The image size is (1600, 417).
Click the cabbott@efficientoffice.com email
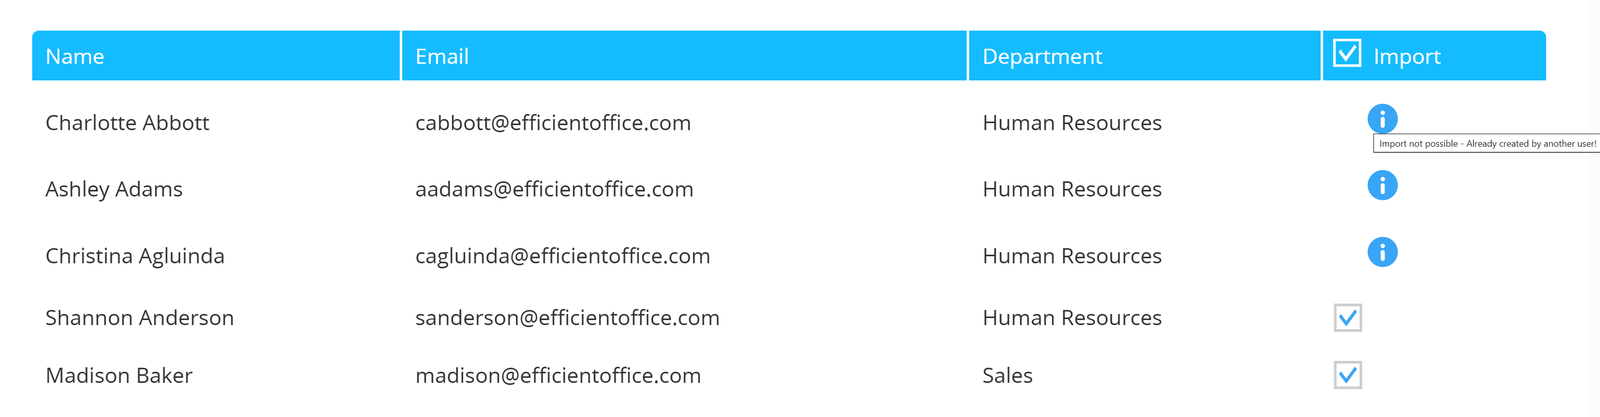click(x=553, y=123)
